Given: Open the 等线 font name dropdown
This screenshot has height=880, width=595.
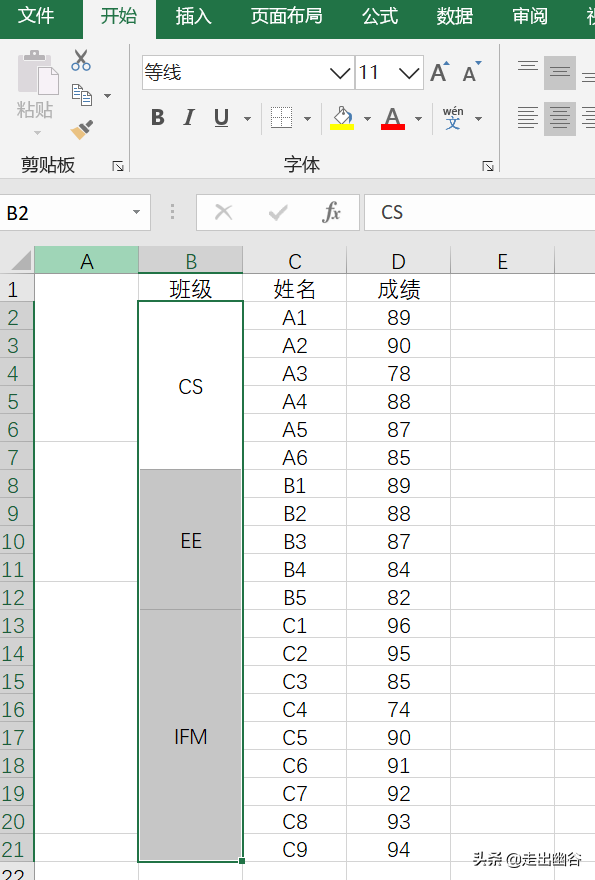Looking at the screenshot, I should (x=340, y=73).
